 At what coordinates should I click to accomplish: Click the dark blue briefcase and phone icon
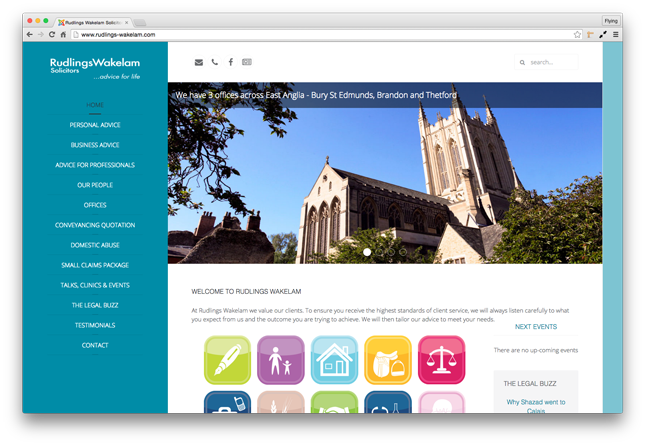point(227,402)
